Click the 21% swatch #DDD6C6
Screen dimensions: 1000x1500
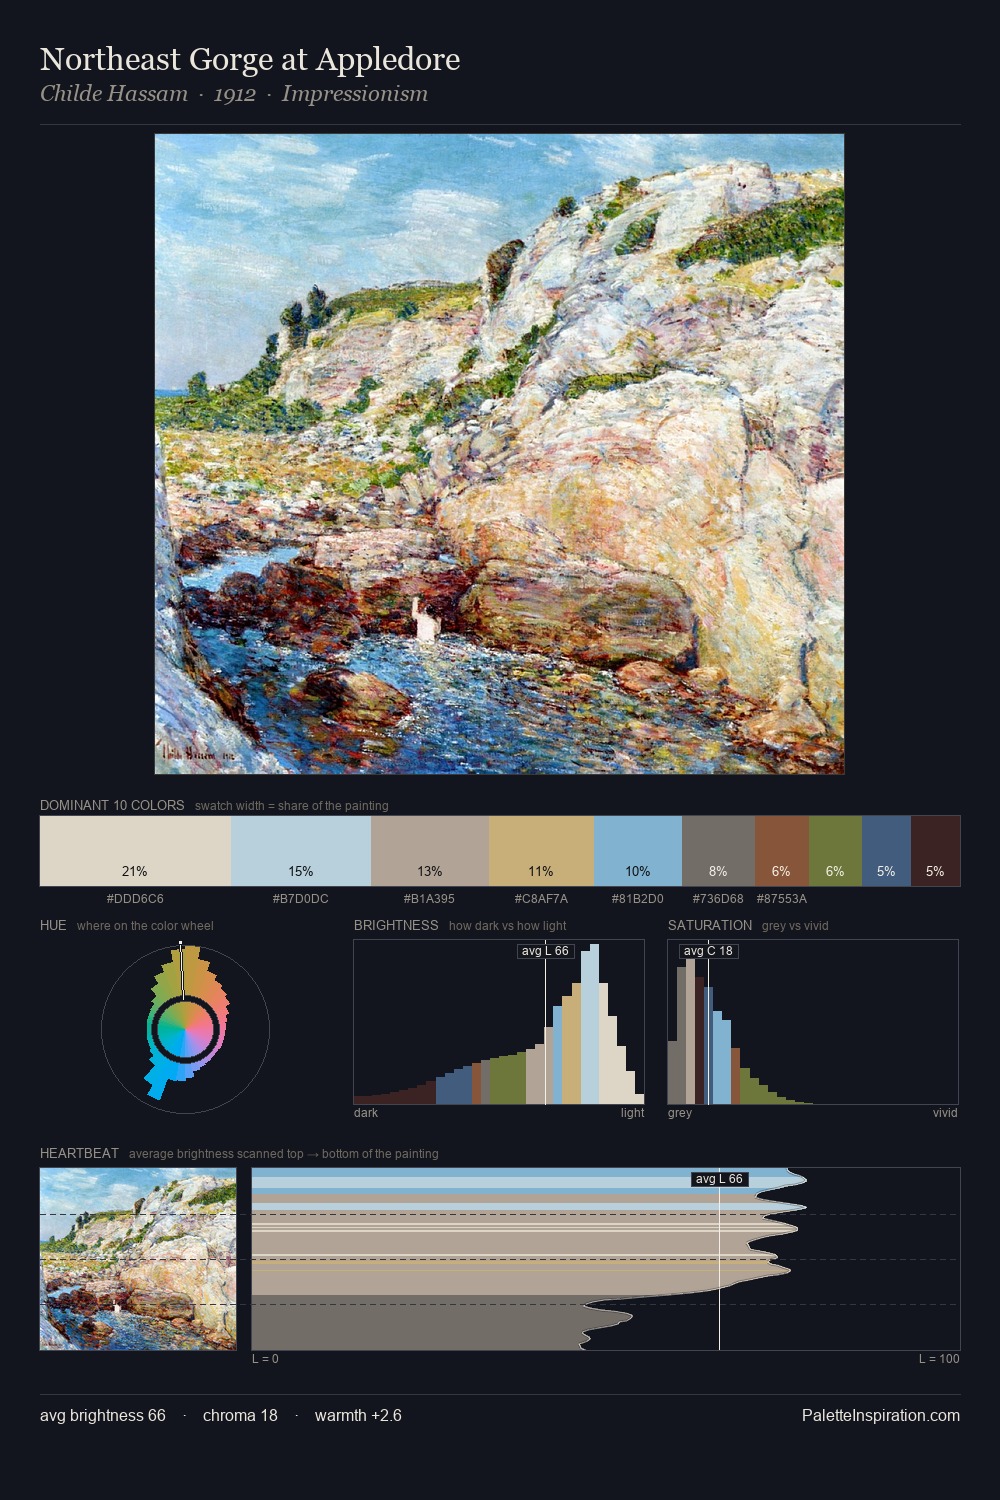click(x=135, y=851)
